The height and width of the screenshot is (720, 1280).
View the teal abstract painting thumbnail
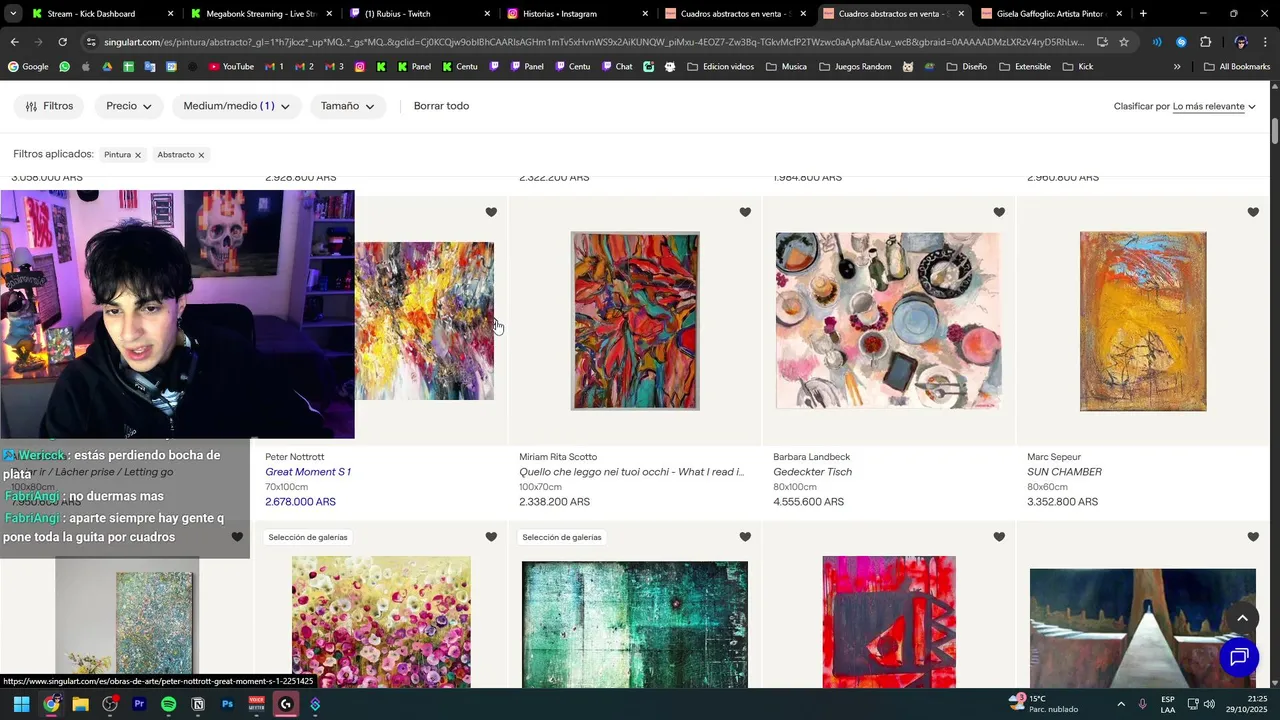pyautogui.click(x=635, y=624)
